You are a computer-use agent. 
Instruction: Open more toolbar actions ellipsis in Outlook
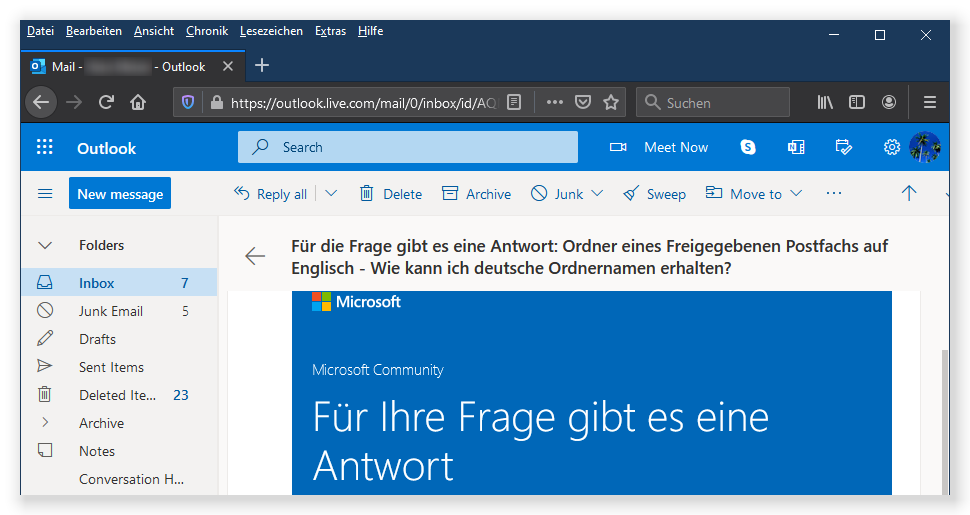[834, 193]
